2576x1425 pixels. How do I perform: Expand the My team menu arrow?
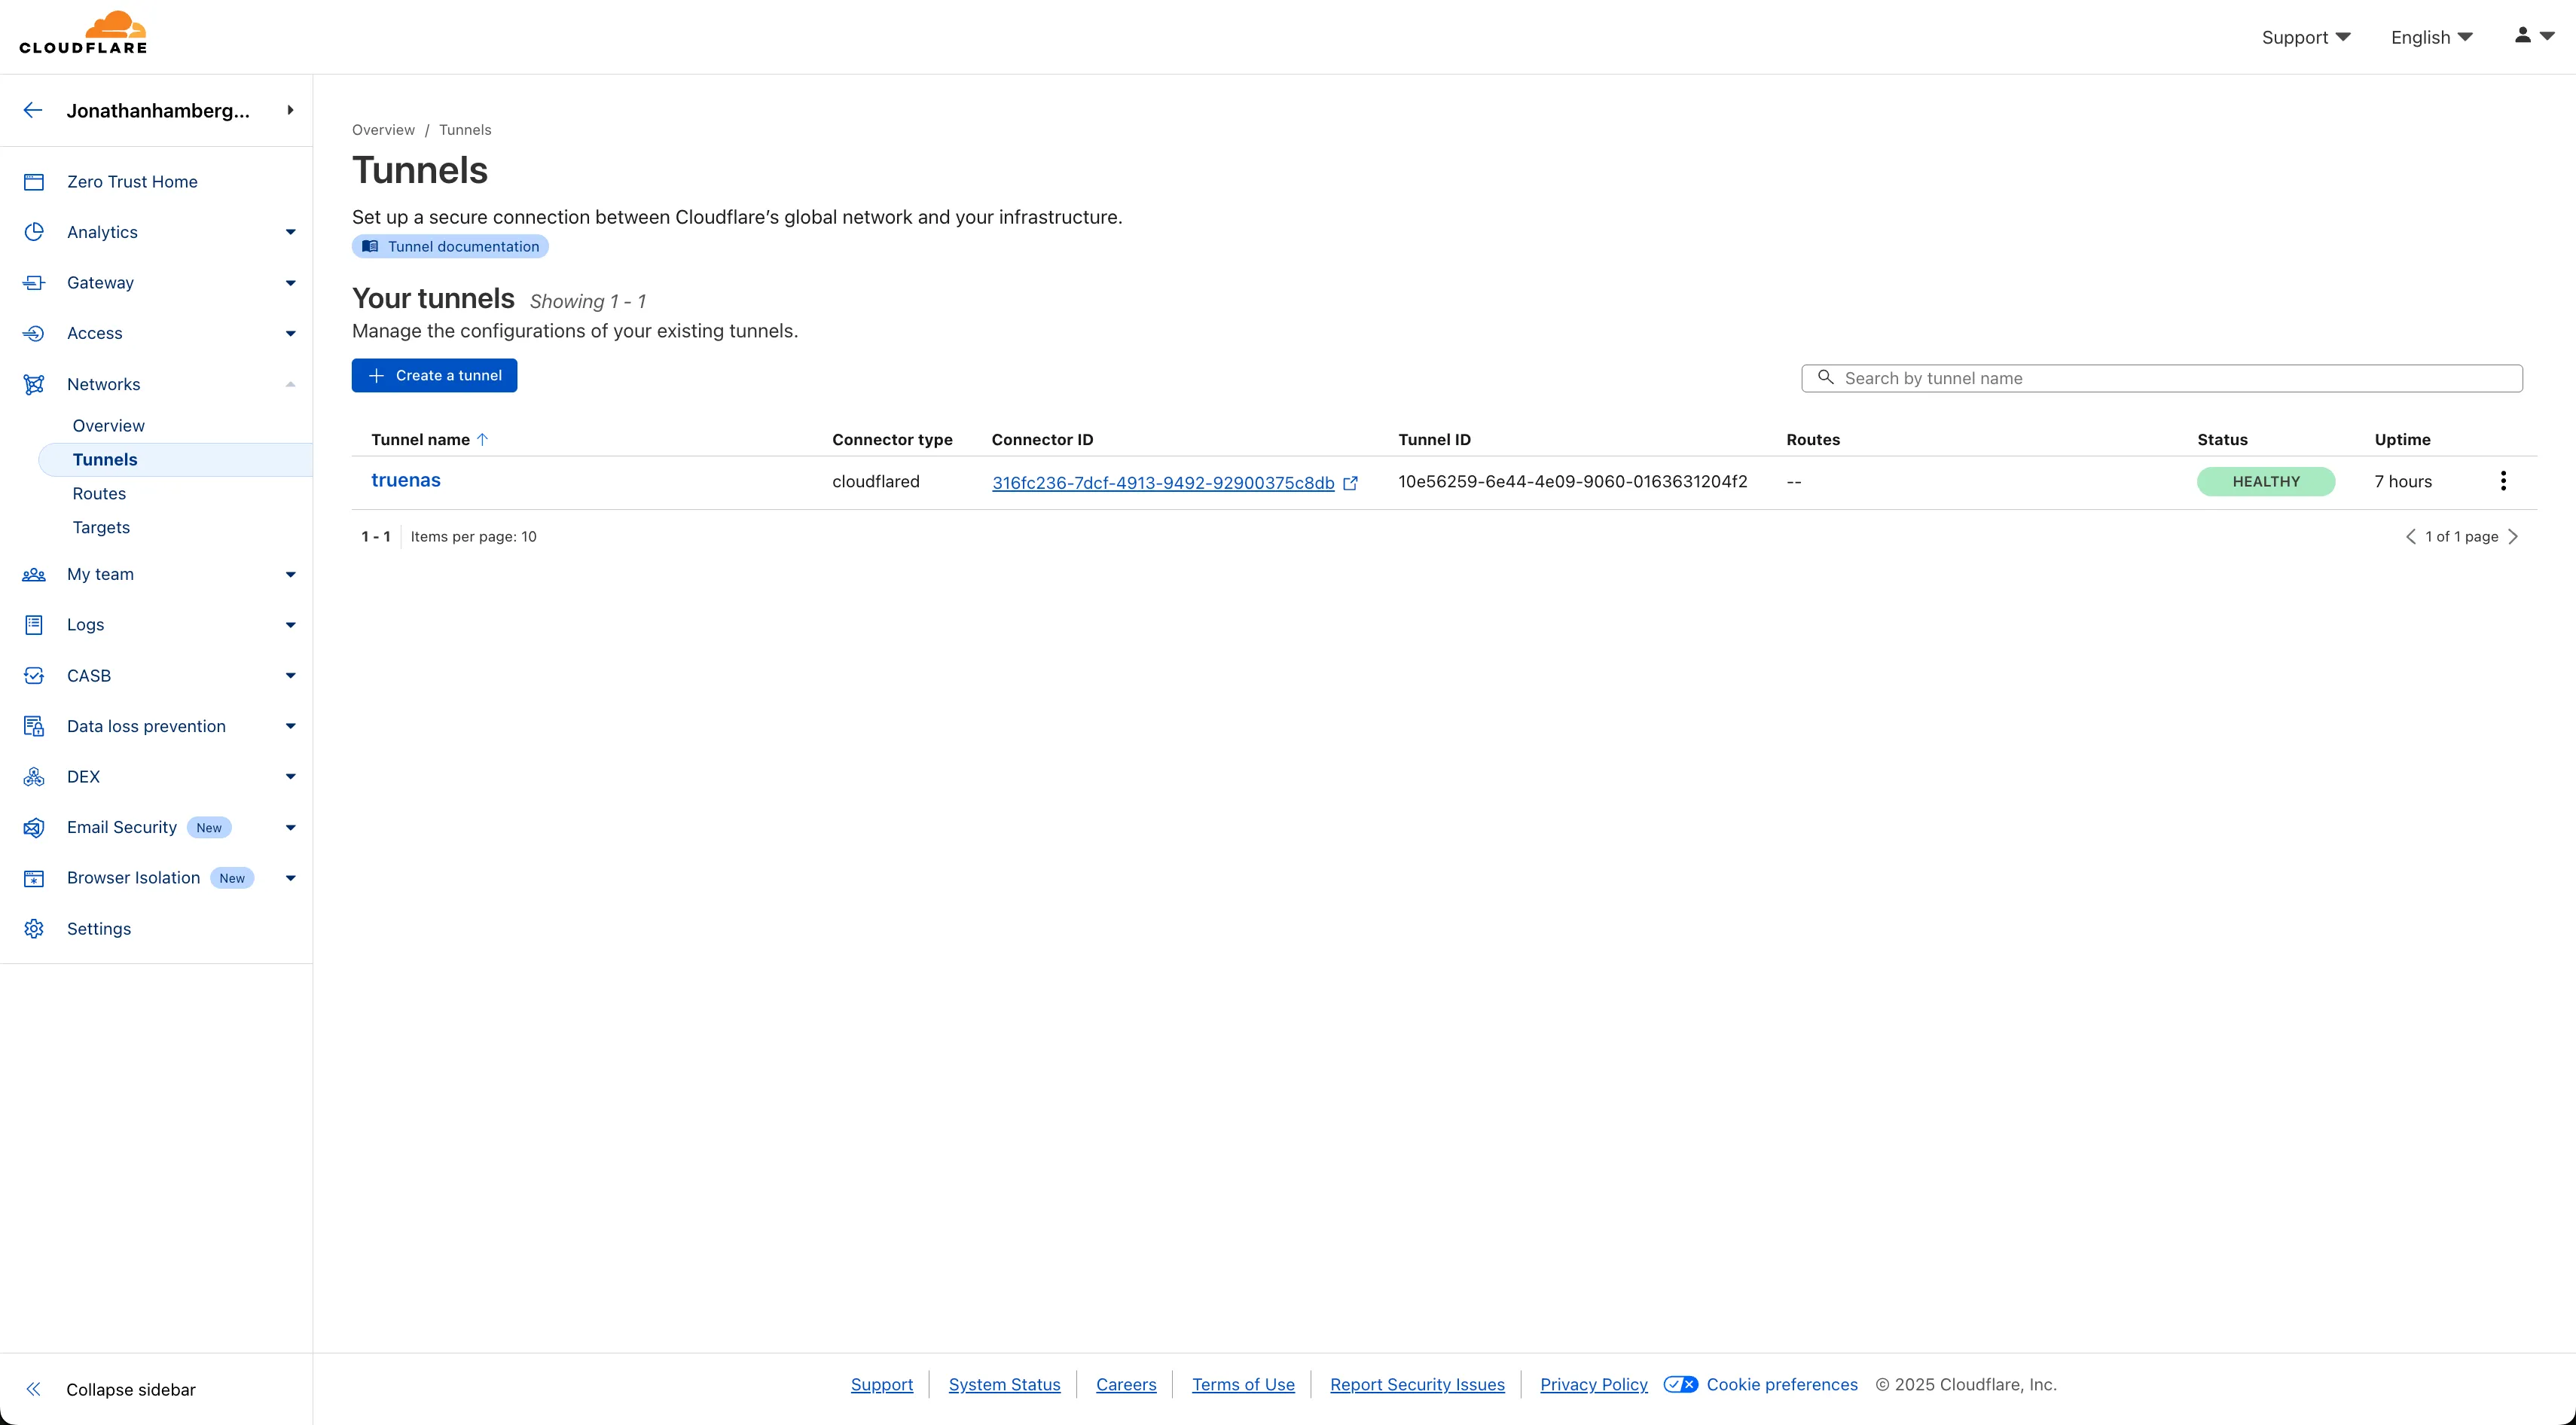pyautogui.click(x=290, y=574)
